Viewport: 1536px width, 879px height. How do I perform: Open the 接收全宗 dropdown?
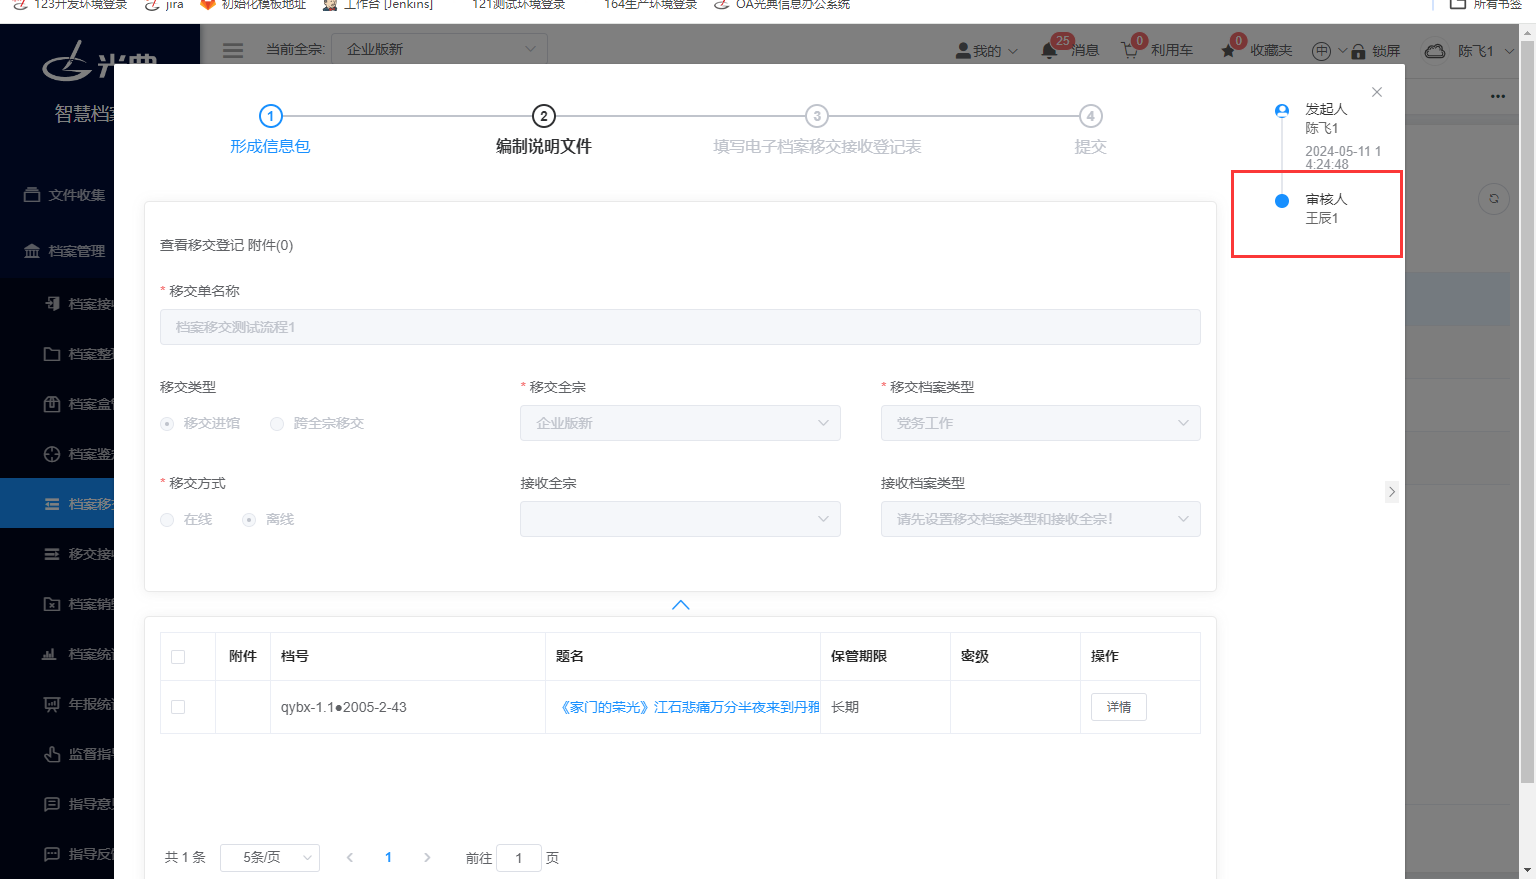point(680,519)
